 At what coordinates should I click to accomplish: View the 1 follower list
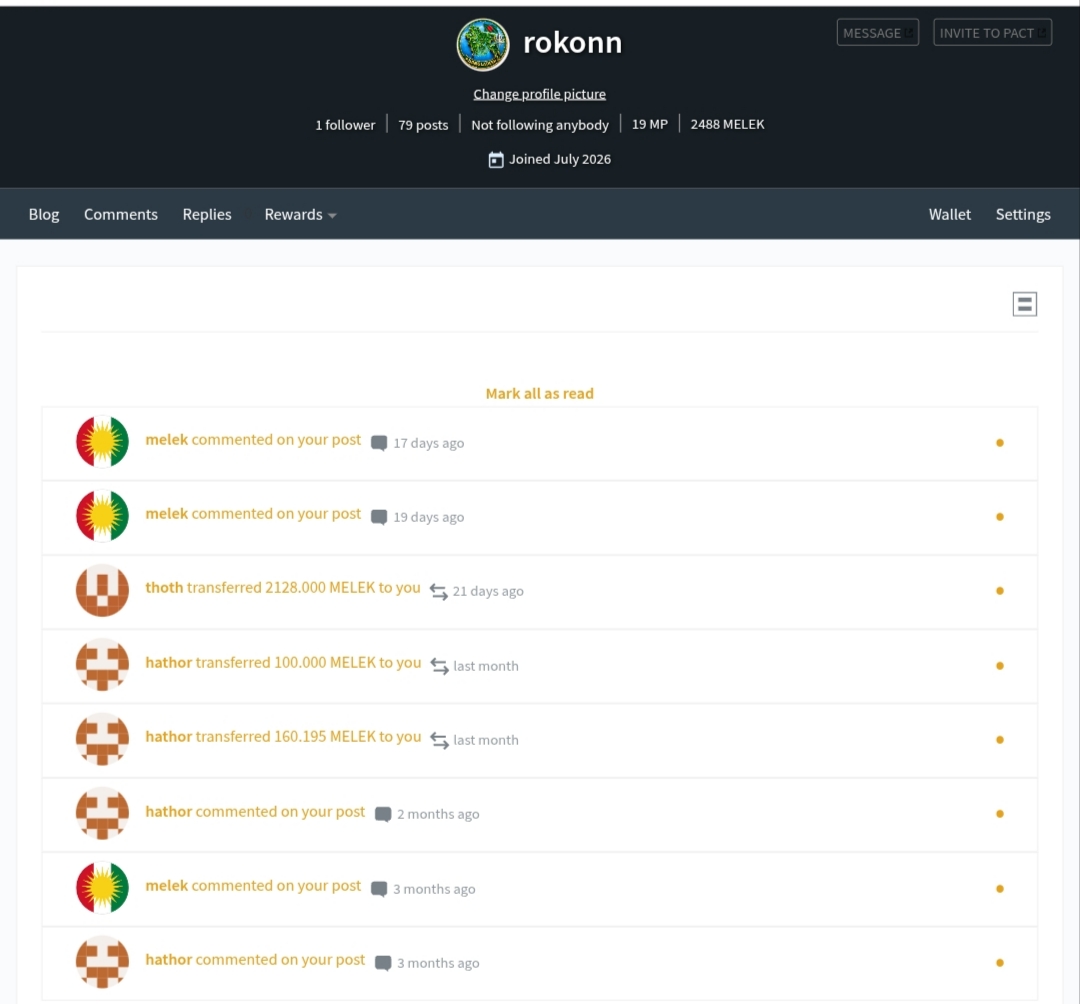tap(345, 125)
